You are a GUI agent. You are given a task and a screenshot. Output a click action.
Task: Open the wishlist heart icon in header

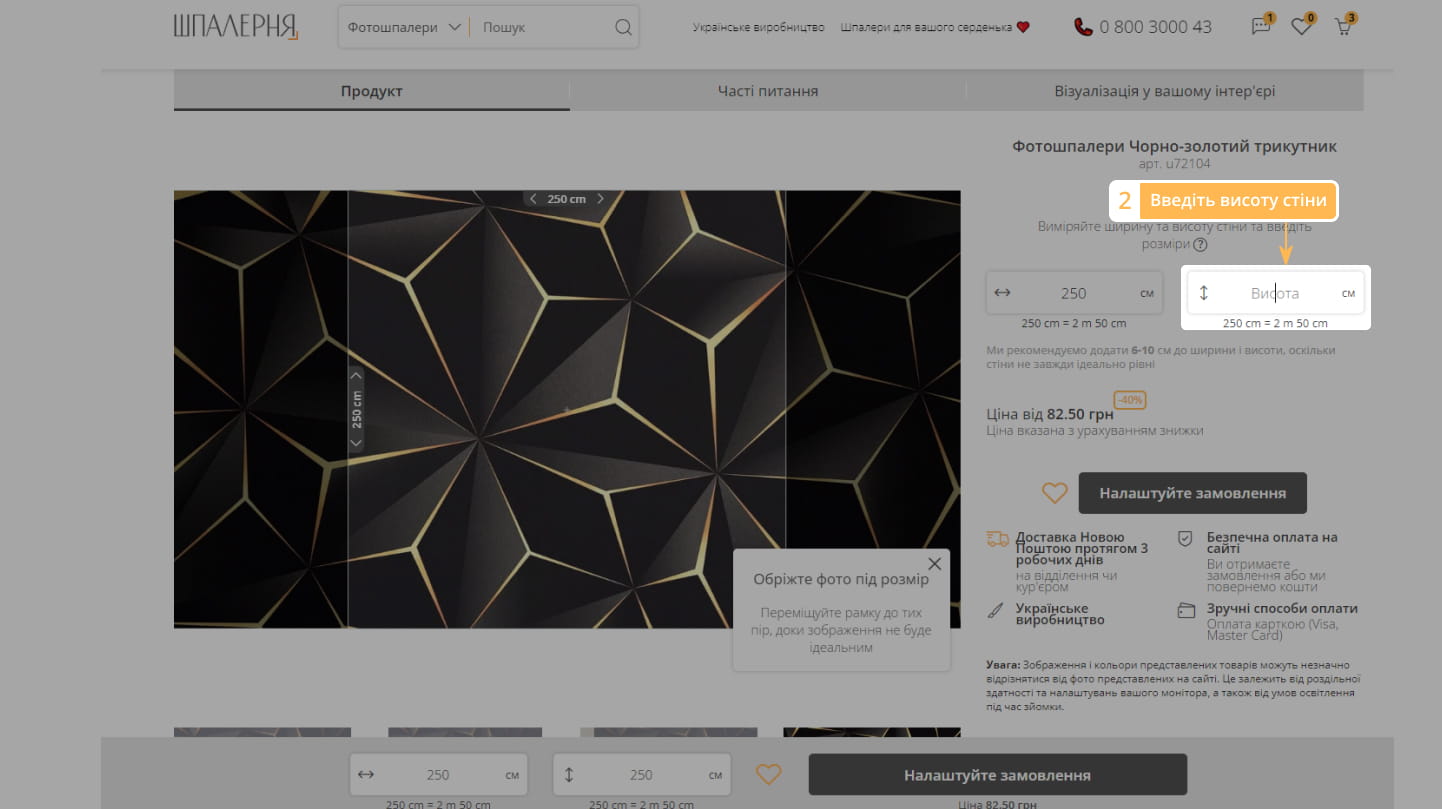[x=1301, y=27]
